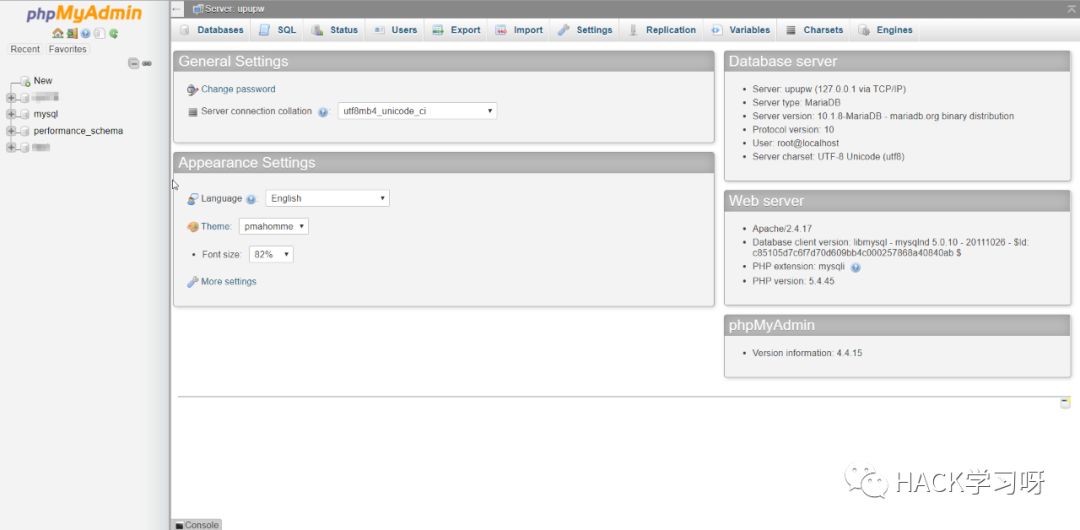Open the Databases tab

click(212, 30)
